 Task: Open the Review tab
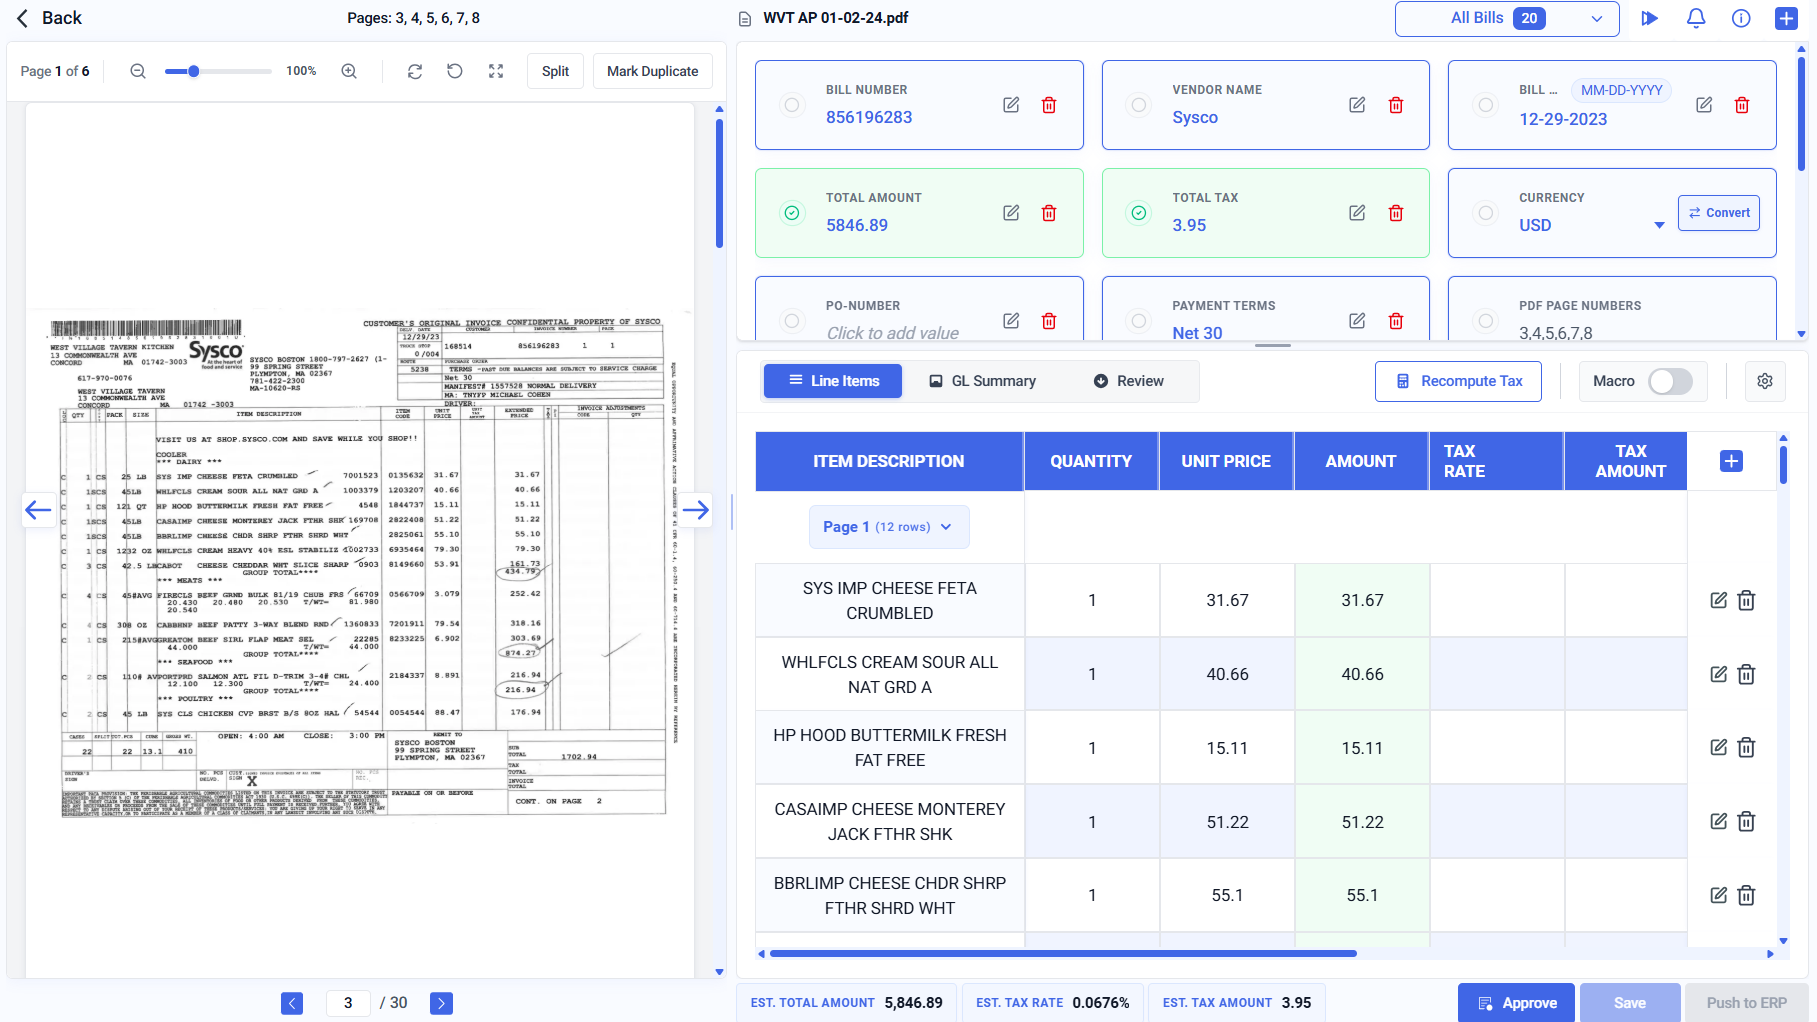pos(1129,381)
